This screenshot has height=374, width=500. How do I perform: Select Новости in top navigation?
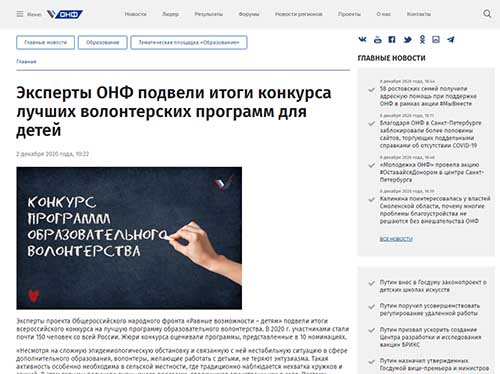[135, 14]
